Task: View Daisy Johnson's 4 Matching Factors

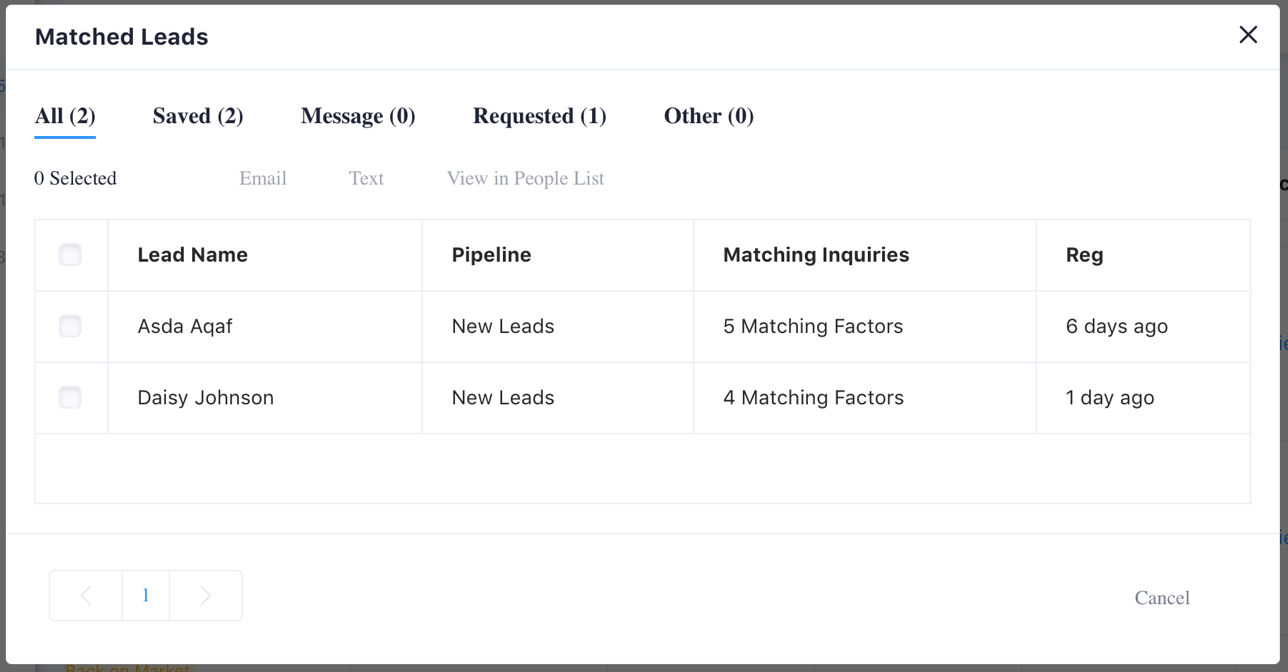Action: tap(813, 398)
